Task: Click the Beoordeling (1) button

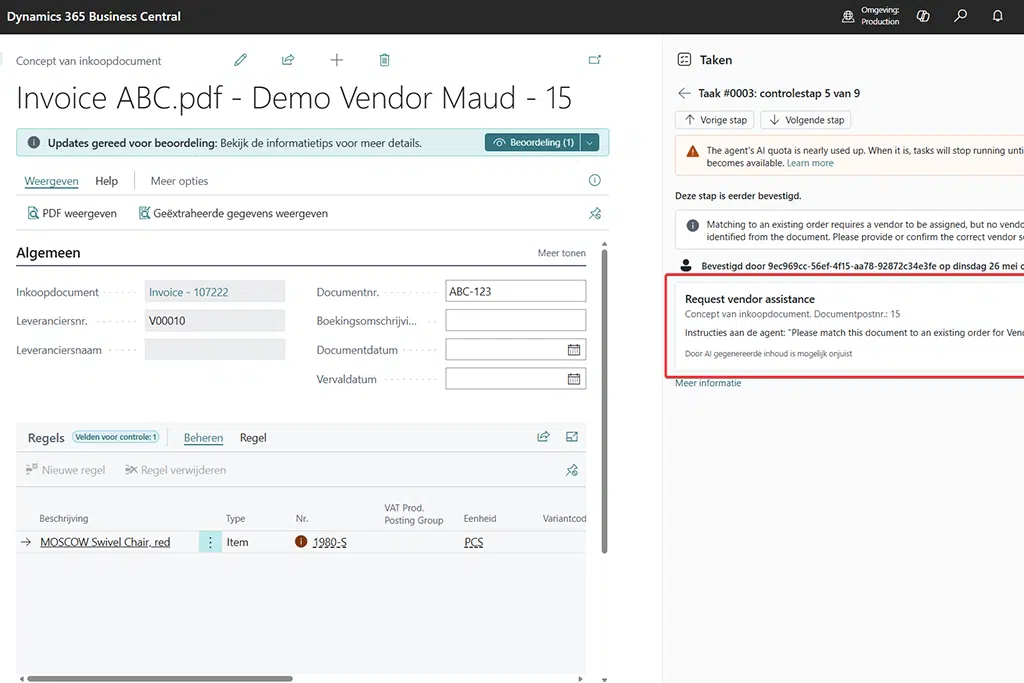Action: [x=533, y=142]
